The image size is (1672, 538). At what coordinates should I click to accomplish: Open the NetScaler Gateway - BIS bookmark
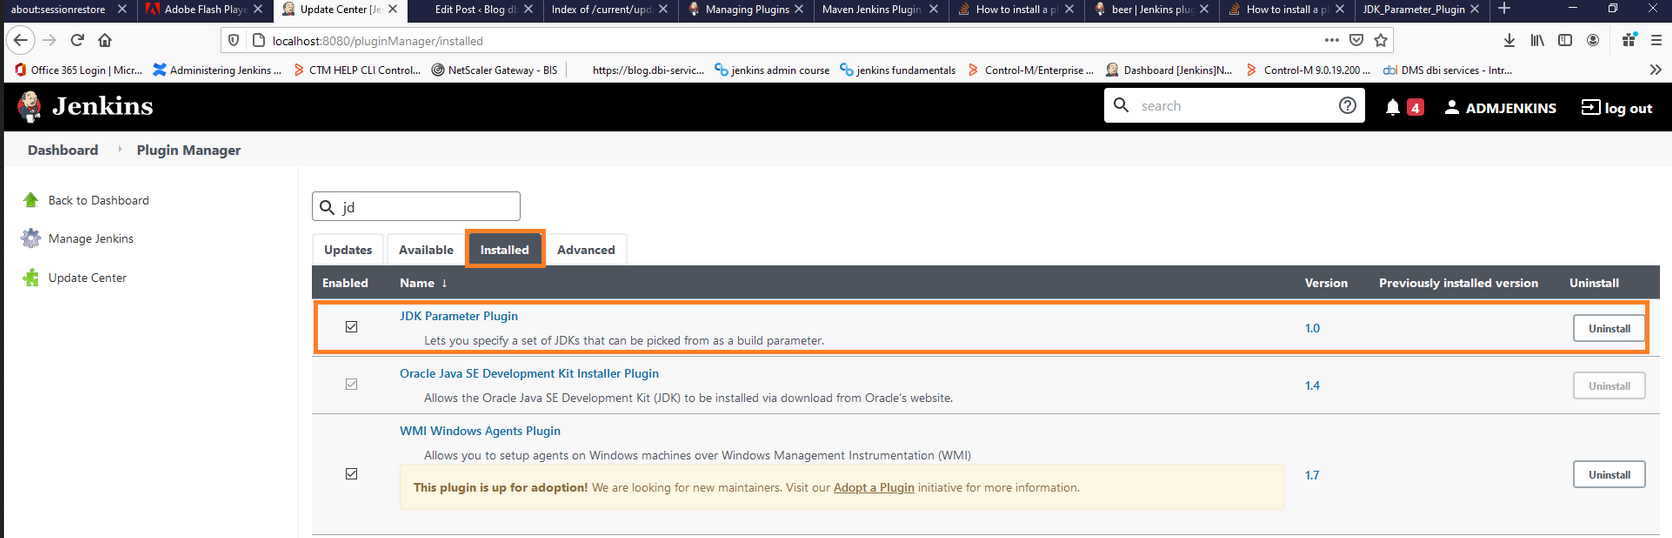tap(494, 70)
